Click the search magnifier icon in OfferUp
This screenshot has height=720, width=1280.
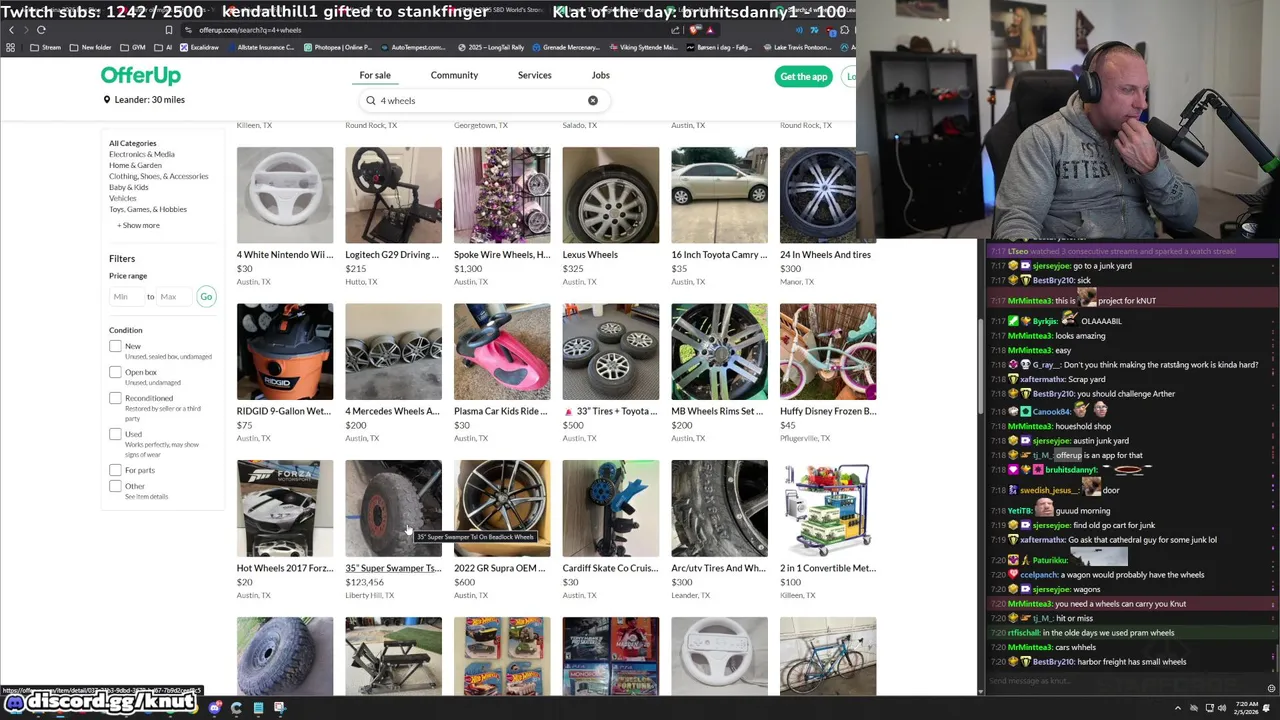[x=371, y=100]
